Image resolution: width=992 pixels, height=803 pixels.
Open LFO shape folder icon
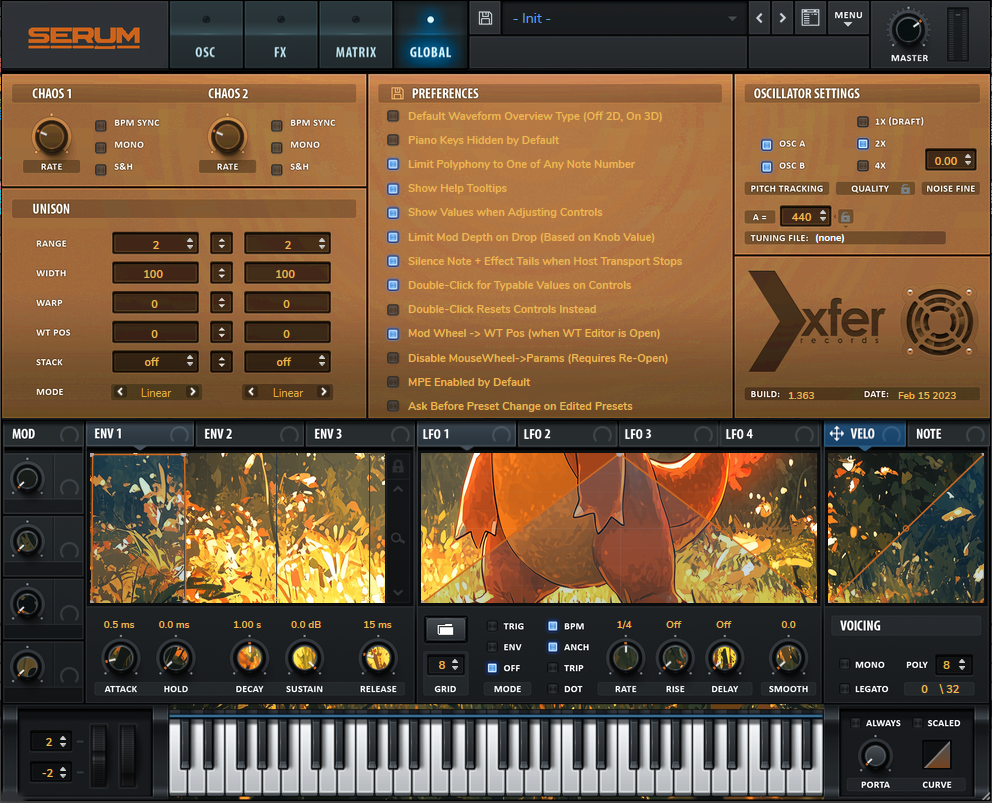445,629
